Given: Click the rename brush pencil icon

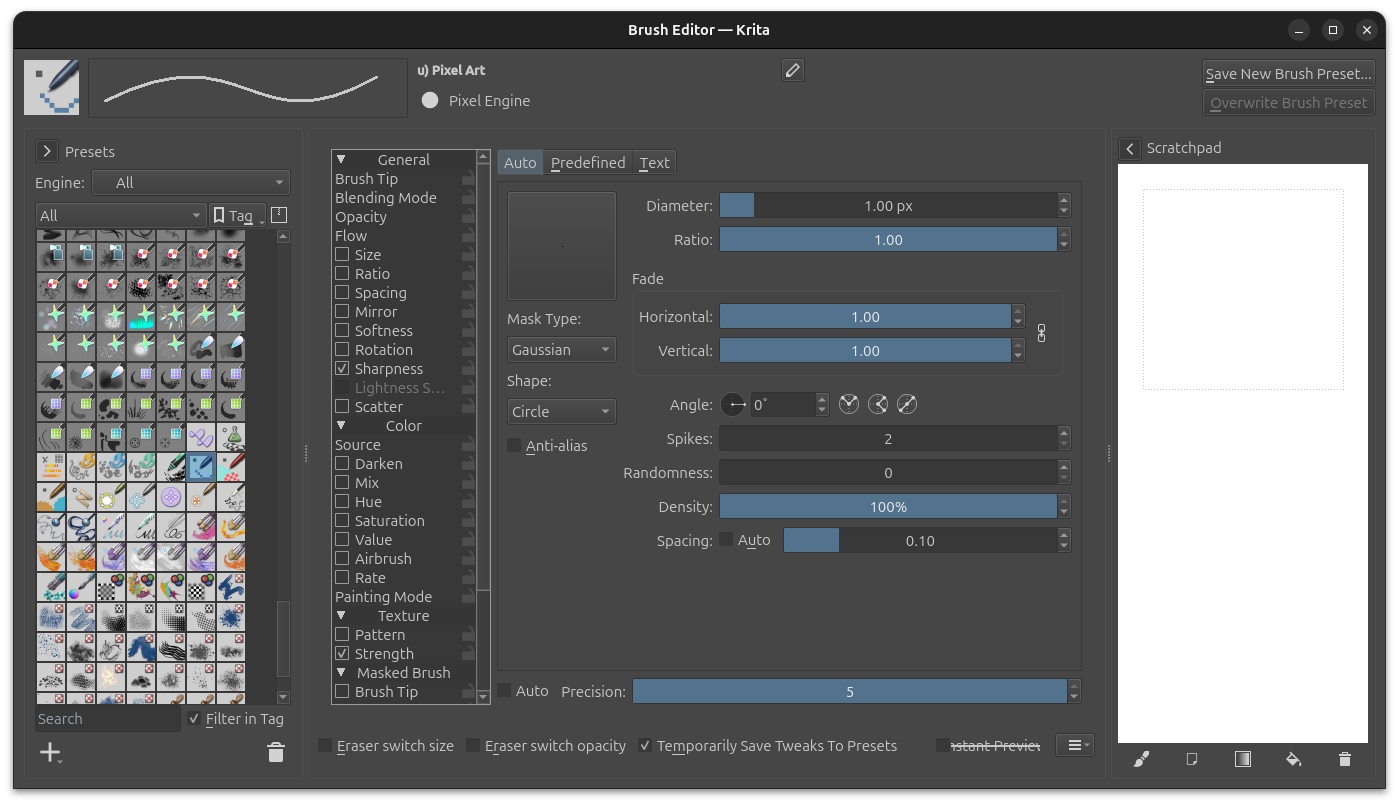Looking at the screenshot, I should pyautogui.click(x=792, y=70).
